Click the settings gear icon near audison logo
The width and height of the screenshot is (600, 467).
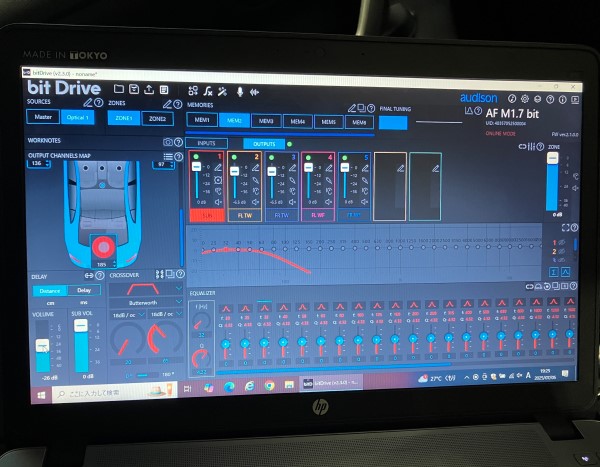coord(525,99)
